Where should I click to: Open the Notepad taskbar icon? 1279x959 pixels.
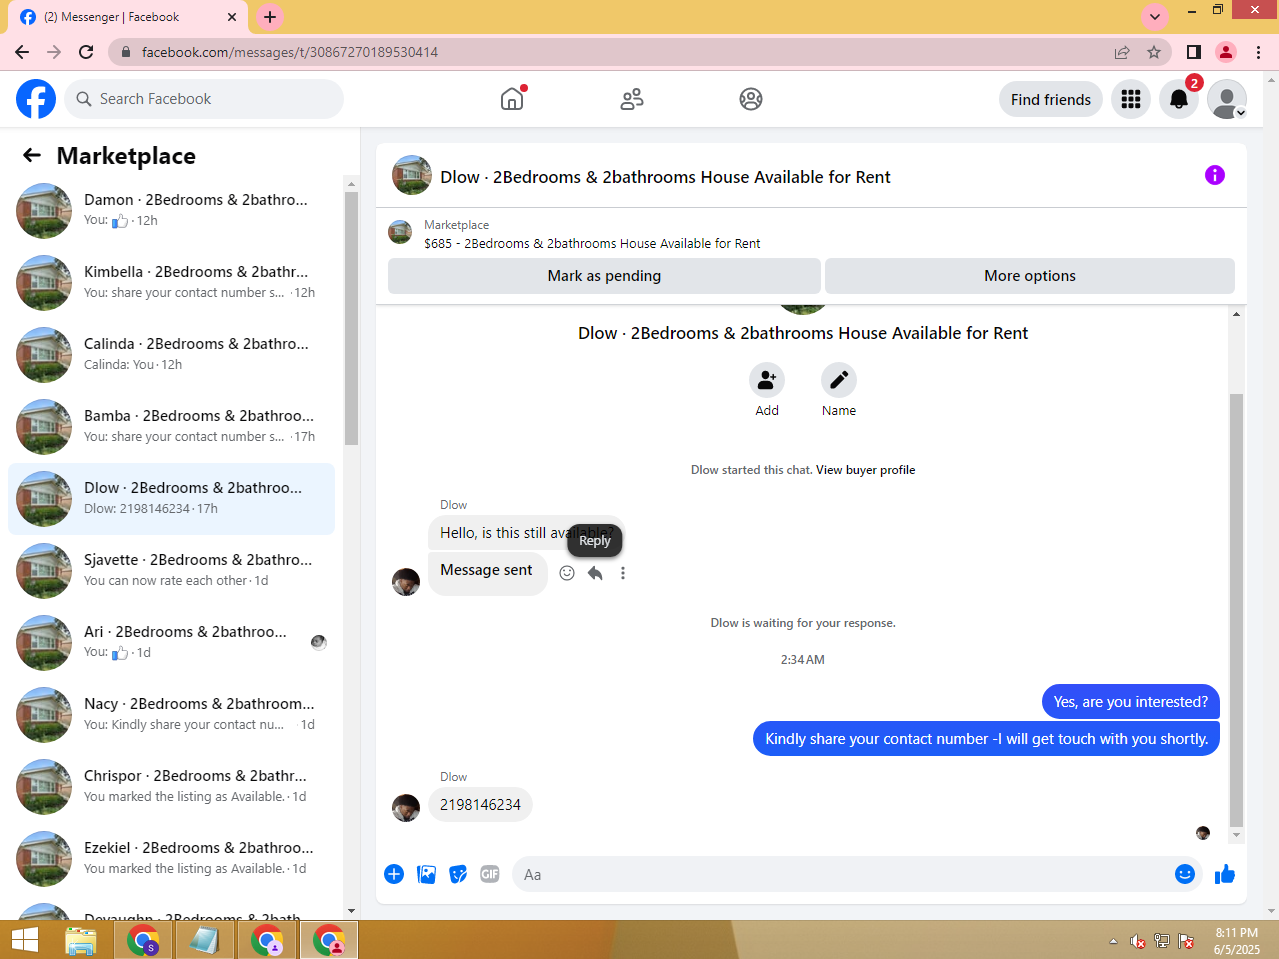point(204,940)
